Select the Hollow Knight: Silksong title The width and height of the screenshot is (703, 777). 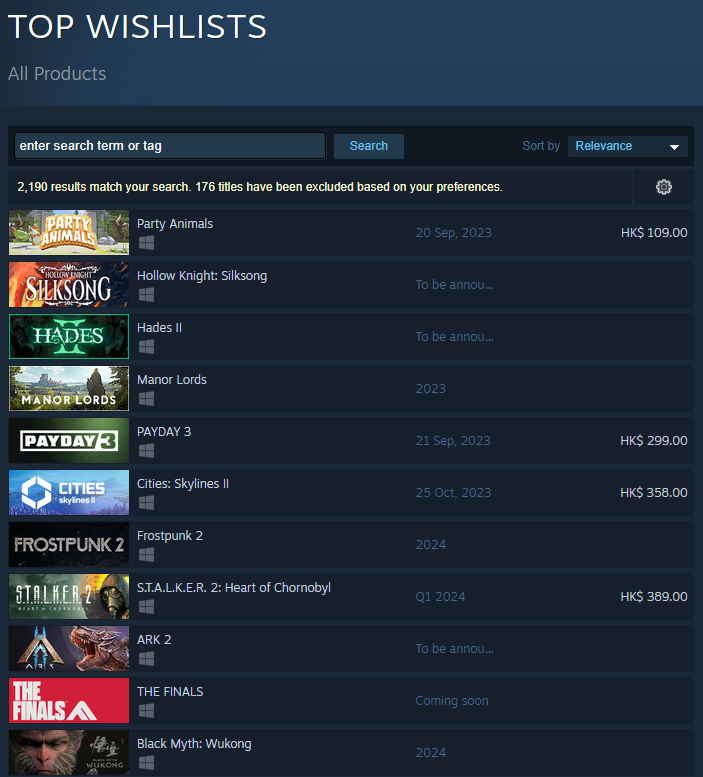coord(202,276)
